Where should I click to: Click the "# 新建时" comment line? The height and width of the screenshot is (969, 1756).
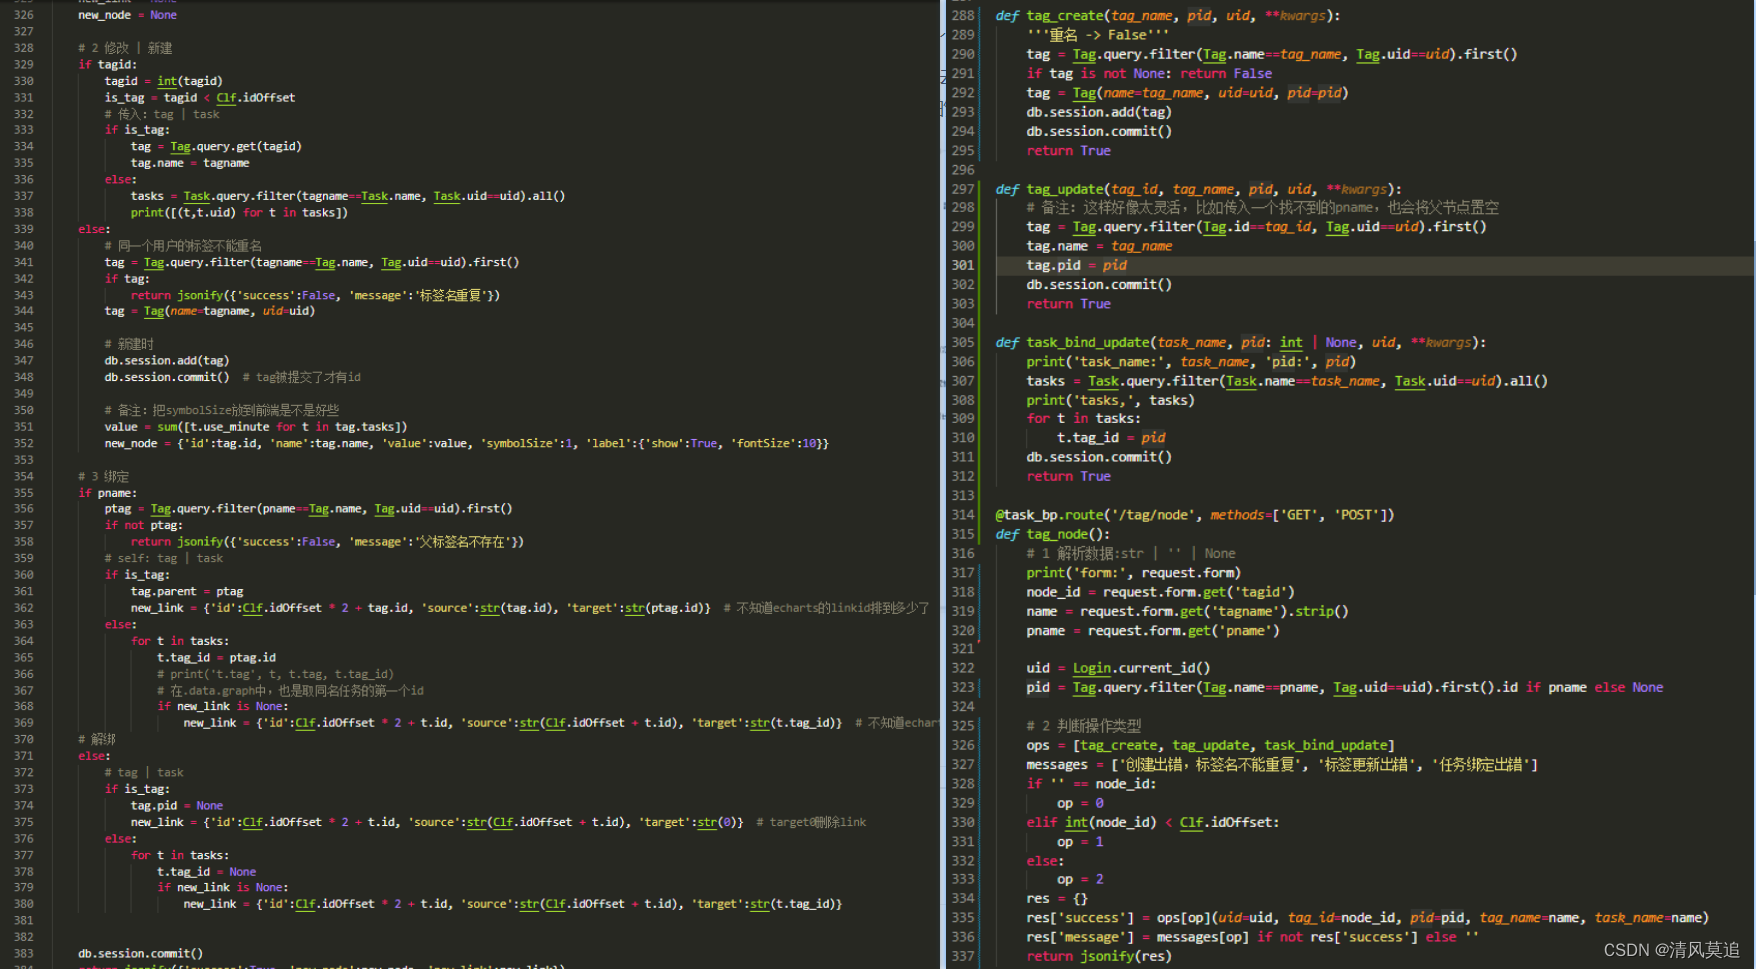point(129,344)
